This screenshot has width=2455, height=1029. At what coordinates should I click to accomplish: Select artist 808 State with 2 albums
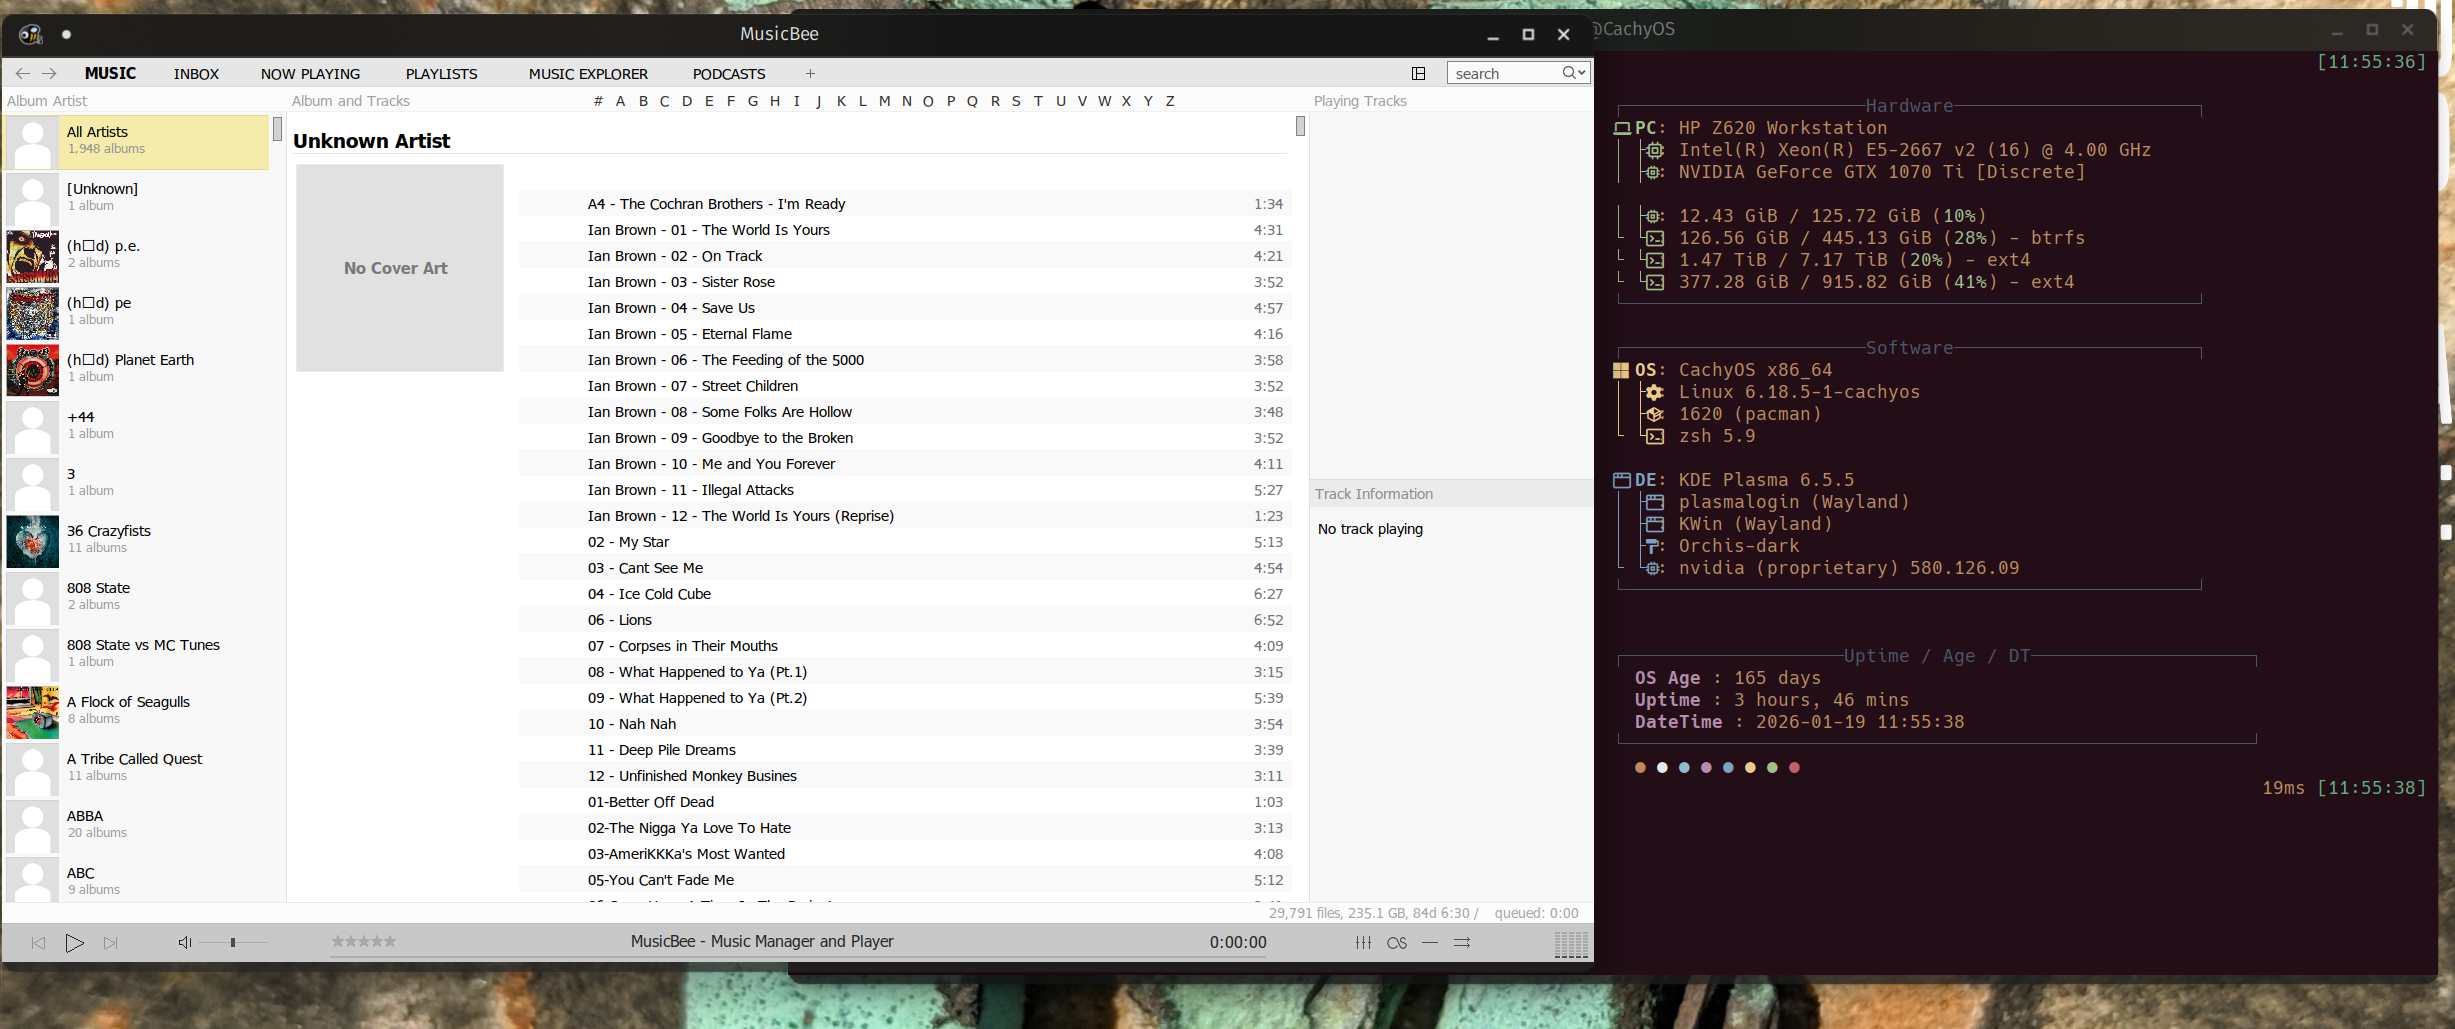coord(137,597)
